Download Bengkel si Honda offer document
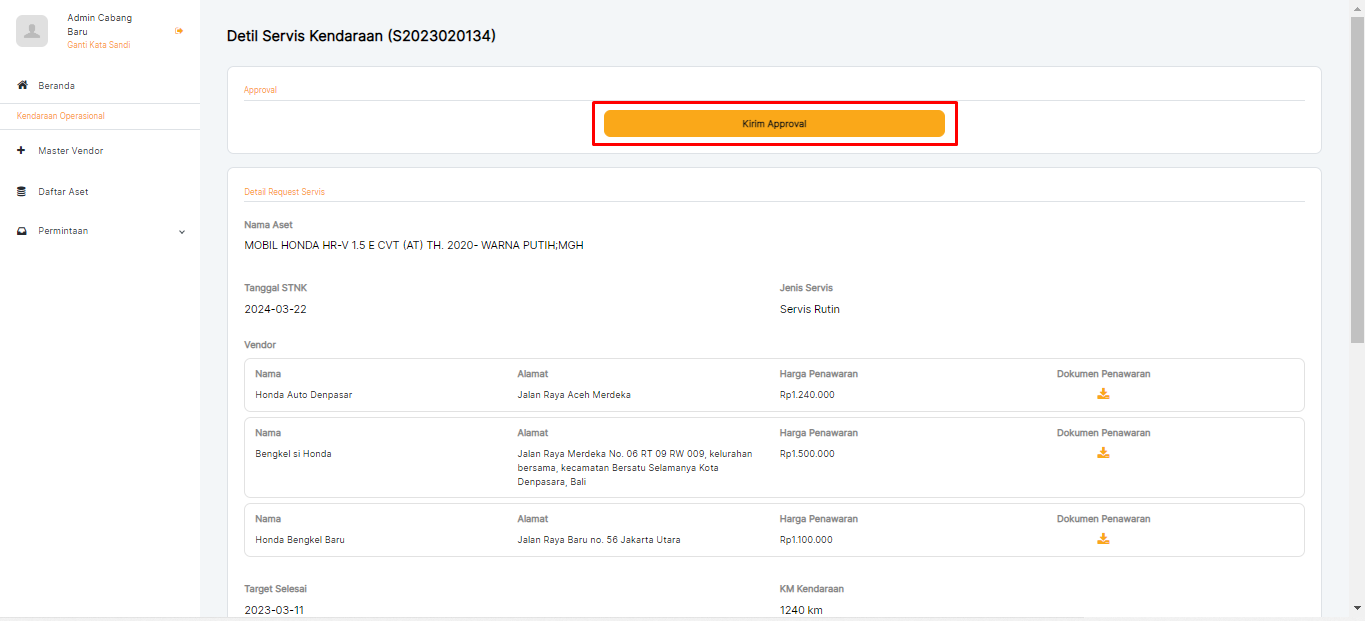Image resolution: width=1365 pixels, height=621 pixels. coord(1103,453)
